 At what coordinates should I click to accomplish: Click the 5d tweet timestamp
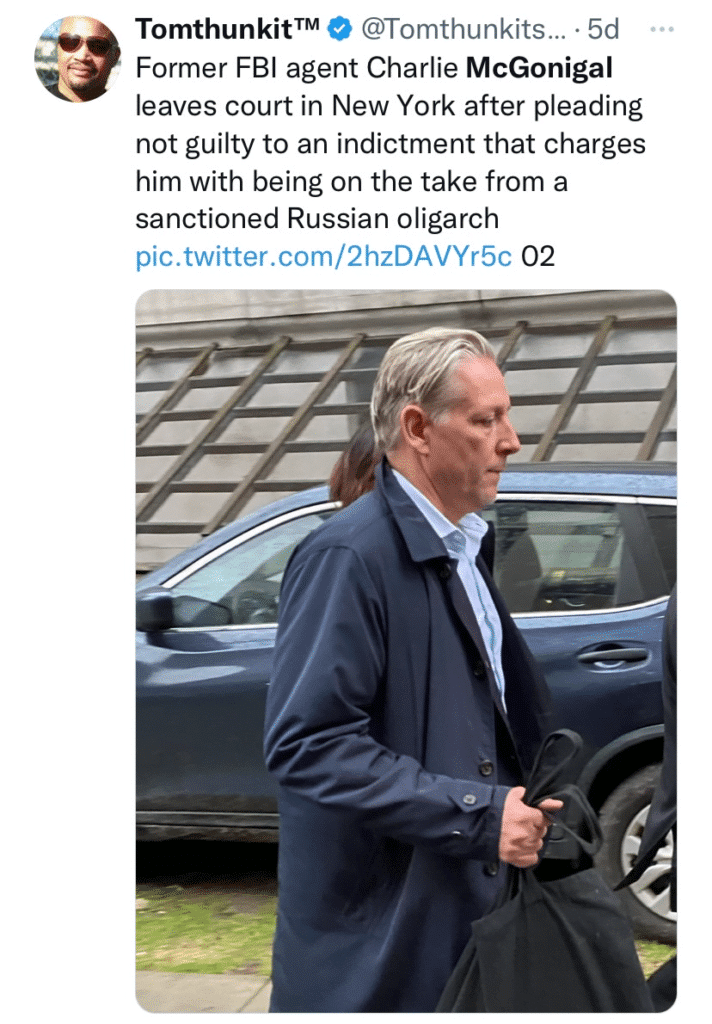(603, 30)
